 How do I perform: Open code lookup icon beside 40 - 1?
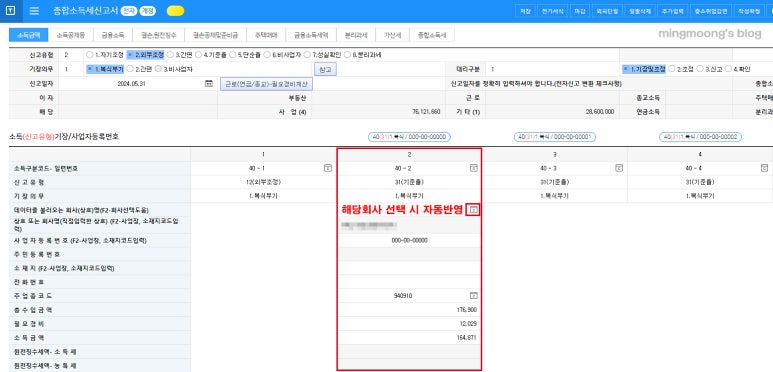point(327,168)
